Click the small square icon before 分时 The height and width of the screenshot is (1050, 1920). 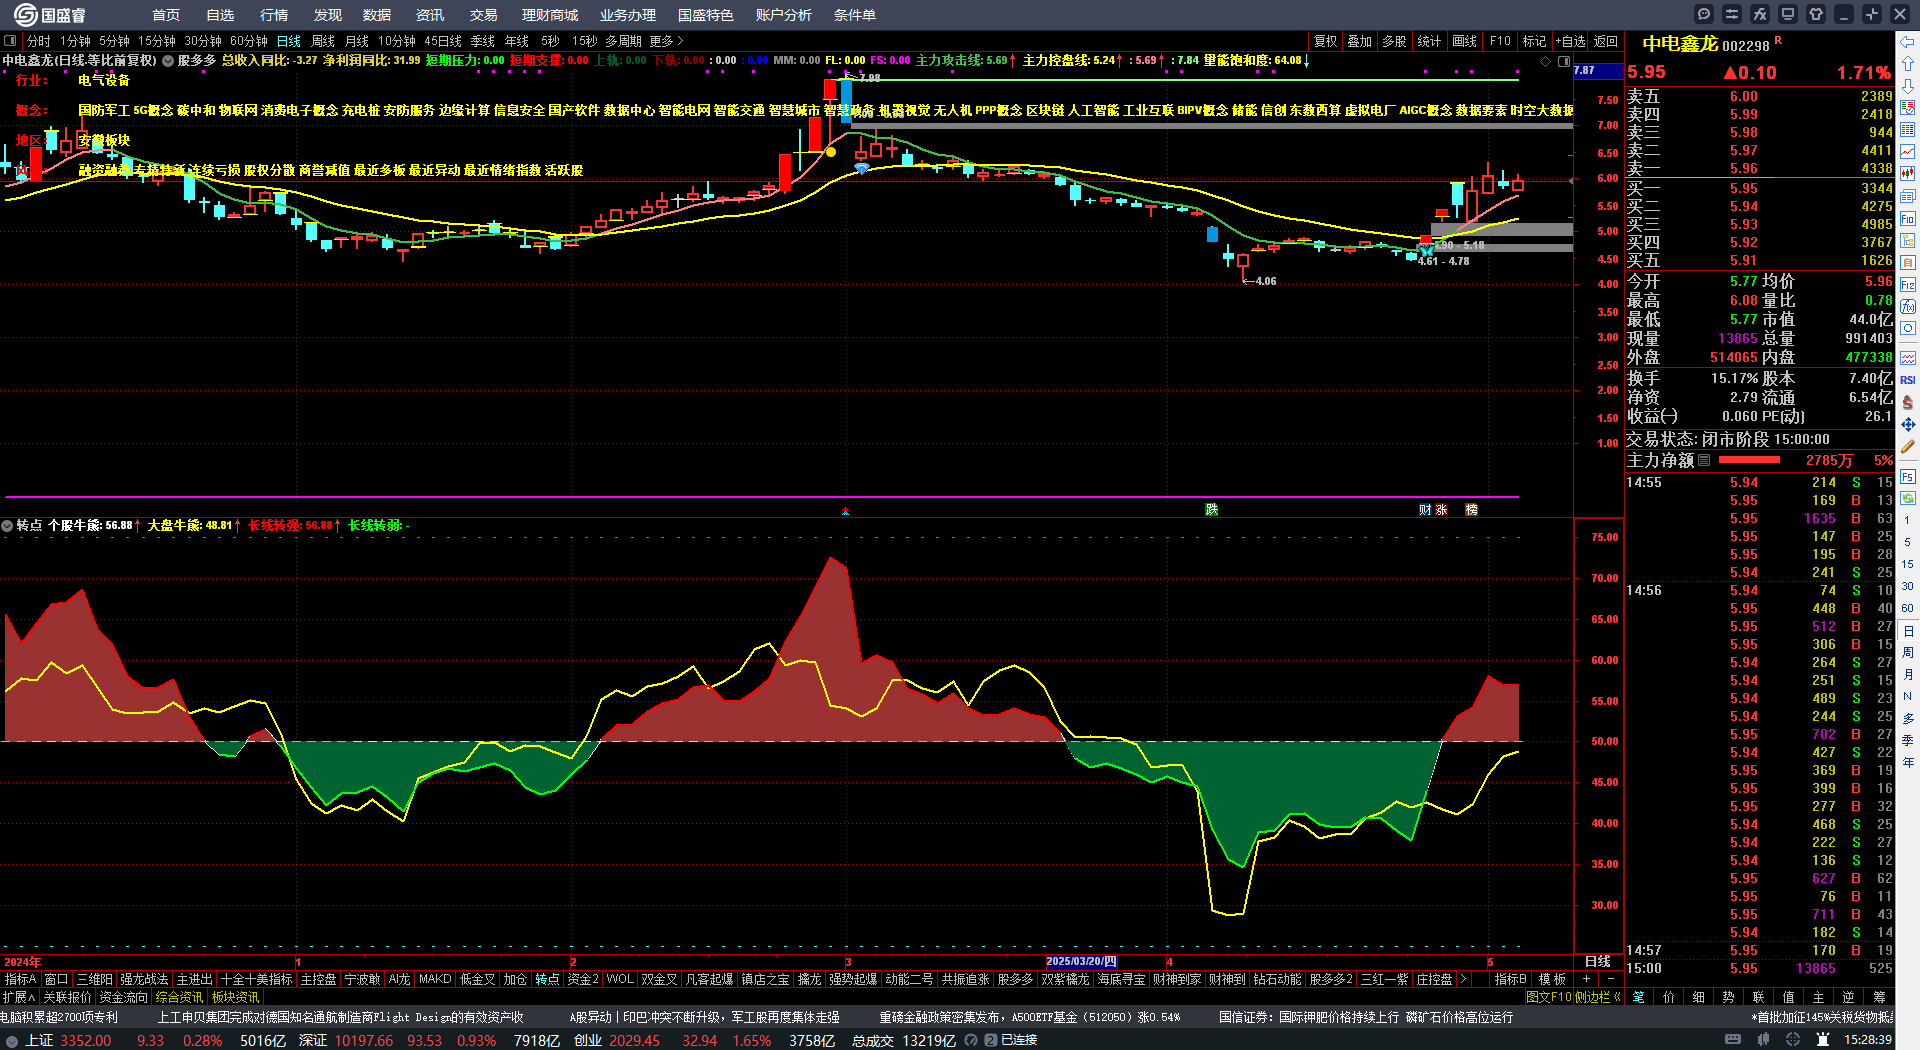10,41
